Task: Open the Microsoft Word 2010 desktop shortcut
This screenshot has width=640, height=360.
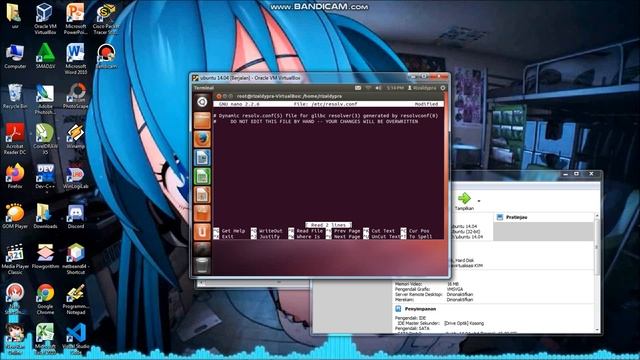Action: [x=76, y=58]
